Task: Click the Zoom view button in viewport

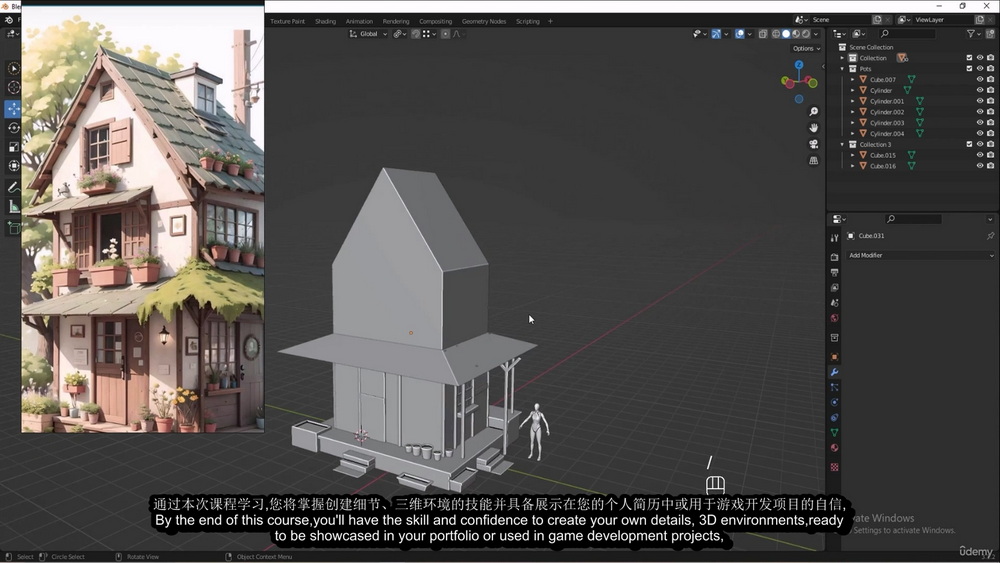Action: coord(814,112)
